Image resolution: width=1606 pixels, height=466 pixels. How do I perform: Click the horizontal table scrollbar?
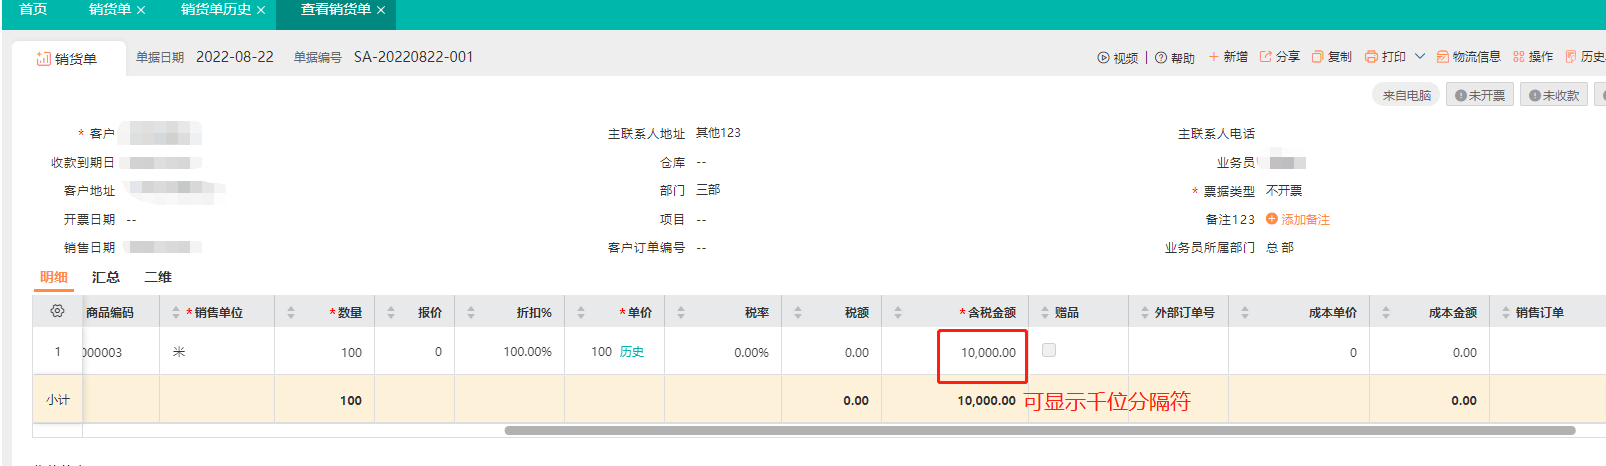coord(1040,431)
